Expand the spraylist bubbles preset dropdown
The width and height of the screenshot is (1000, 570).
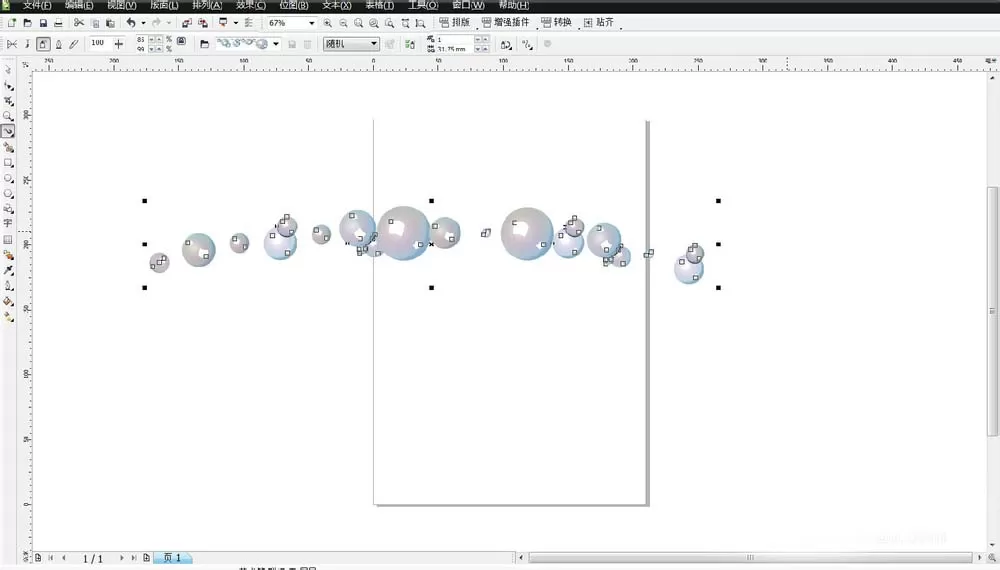tap(276, 44)
